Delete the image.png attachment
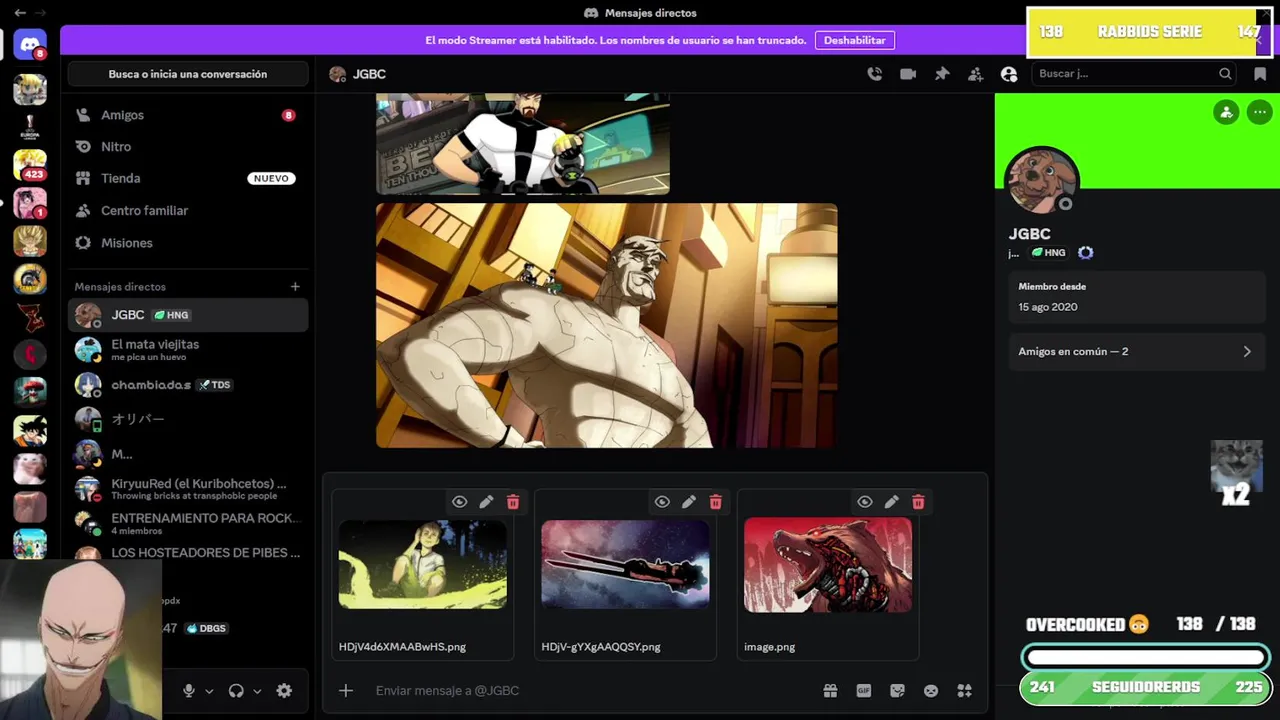This screenshot has width=1280, height=720. [x=919, y=502]
